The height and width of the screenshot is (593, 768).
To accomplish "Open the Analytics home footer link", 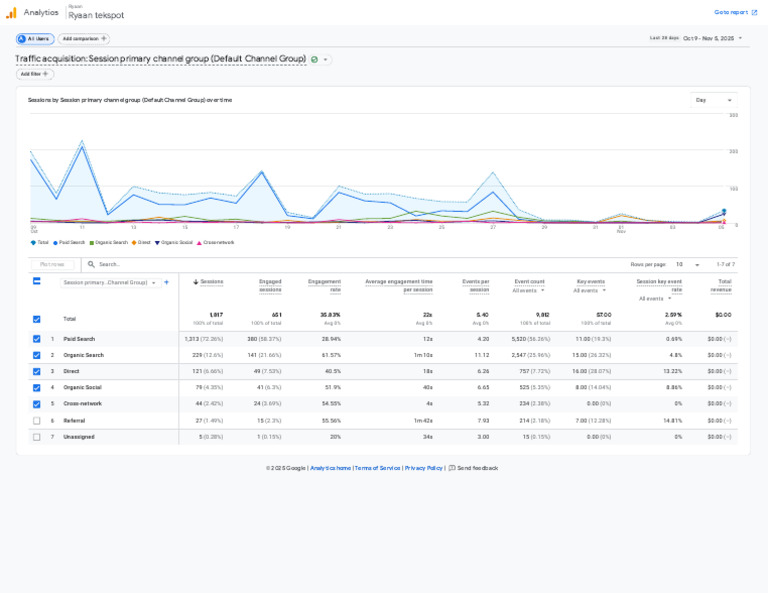I will click(x=331, y=468).
